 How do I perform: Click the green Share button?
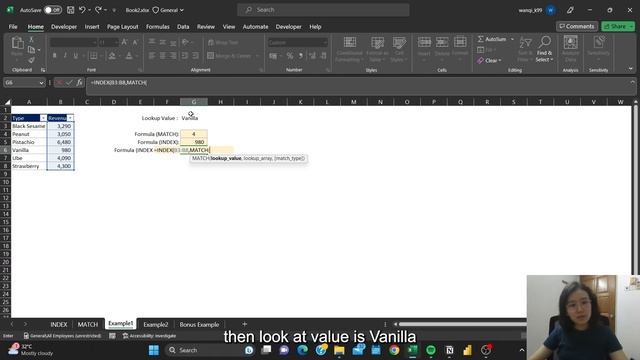click(x=618, y=26)
